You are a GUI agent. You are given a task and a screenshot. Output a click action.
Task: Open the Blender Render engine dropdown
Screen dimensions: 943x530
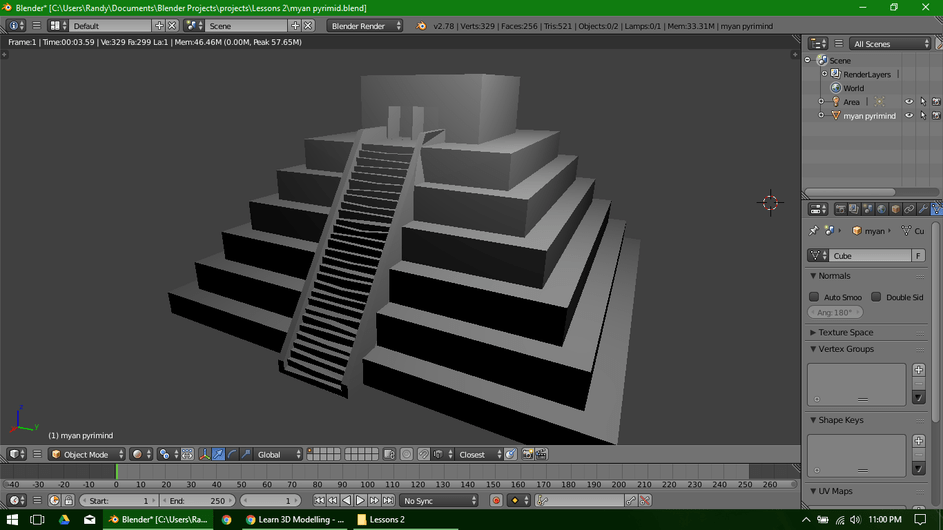[366, 25]
